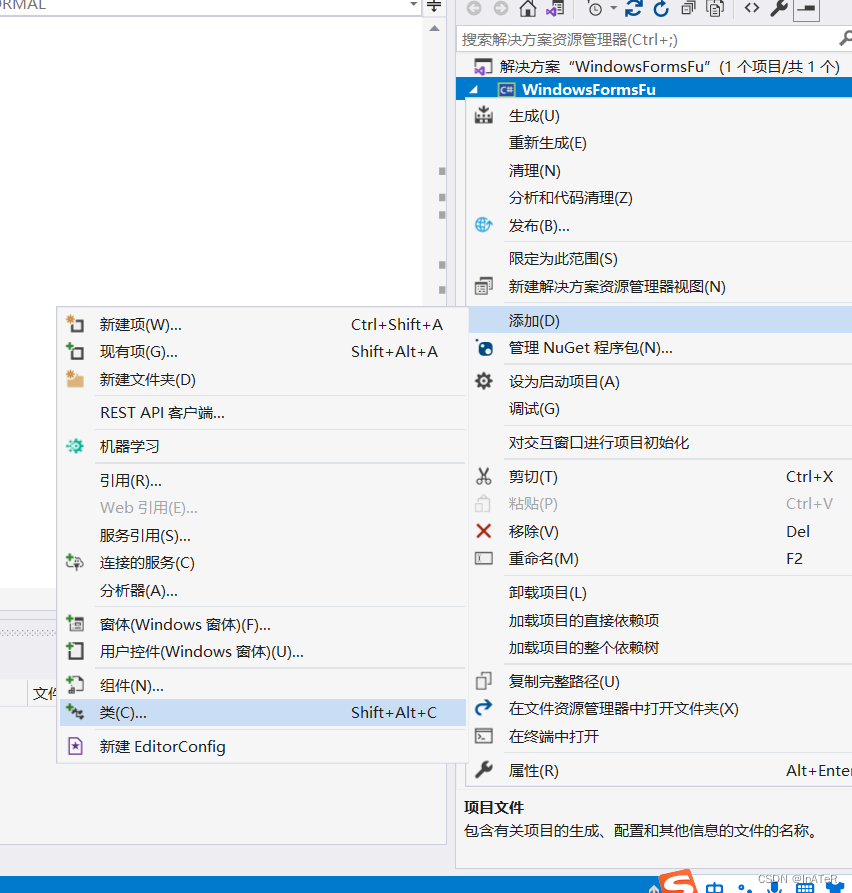Open the 添加(D) submenu entry
The width and height of the screenshot is (852, 893).
[660, 321]
